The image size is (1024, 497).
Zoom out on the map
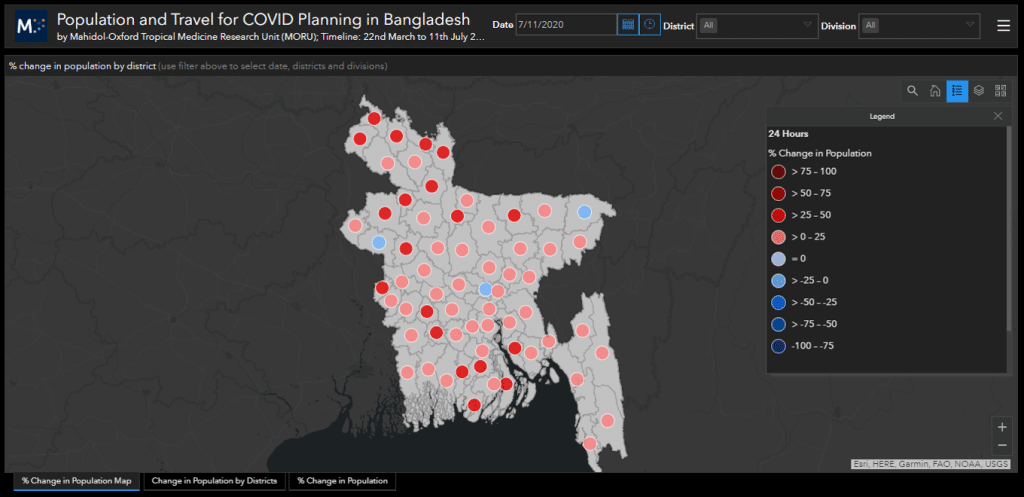[x=1002, y=446]
